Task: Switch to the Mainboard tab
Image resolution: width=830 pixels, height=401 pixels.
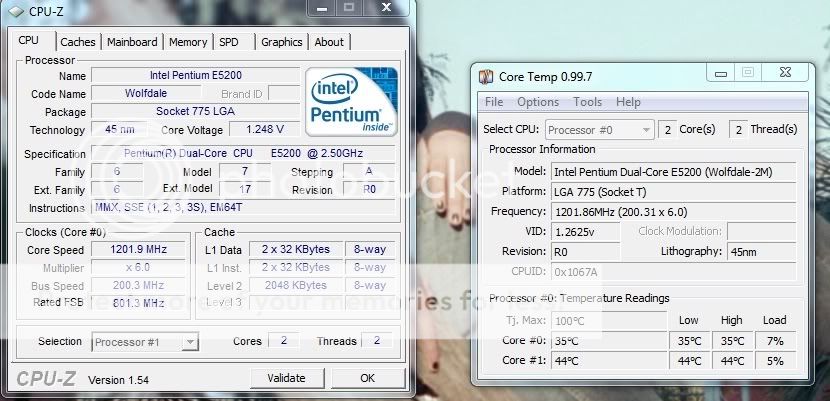Action: (132, 42)
